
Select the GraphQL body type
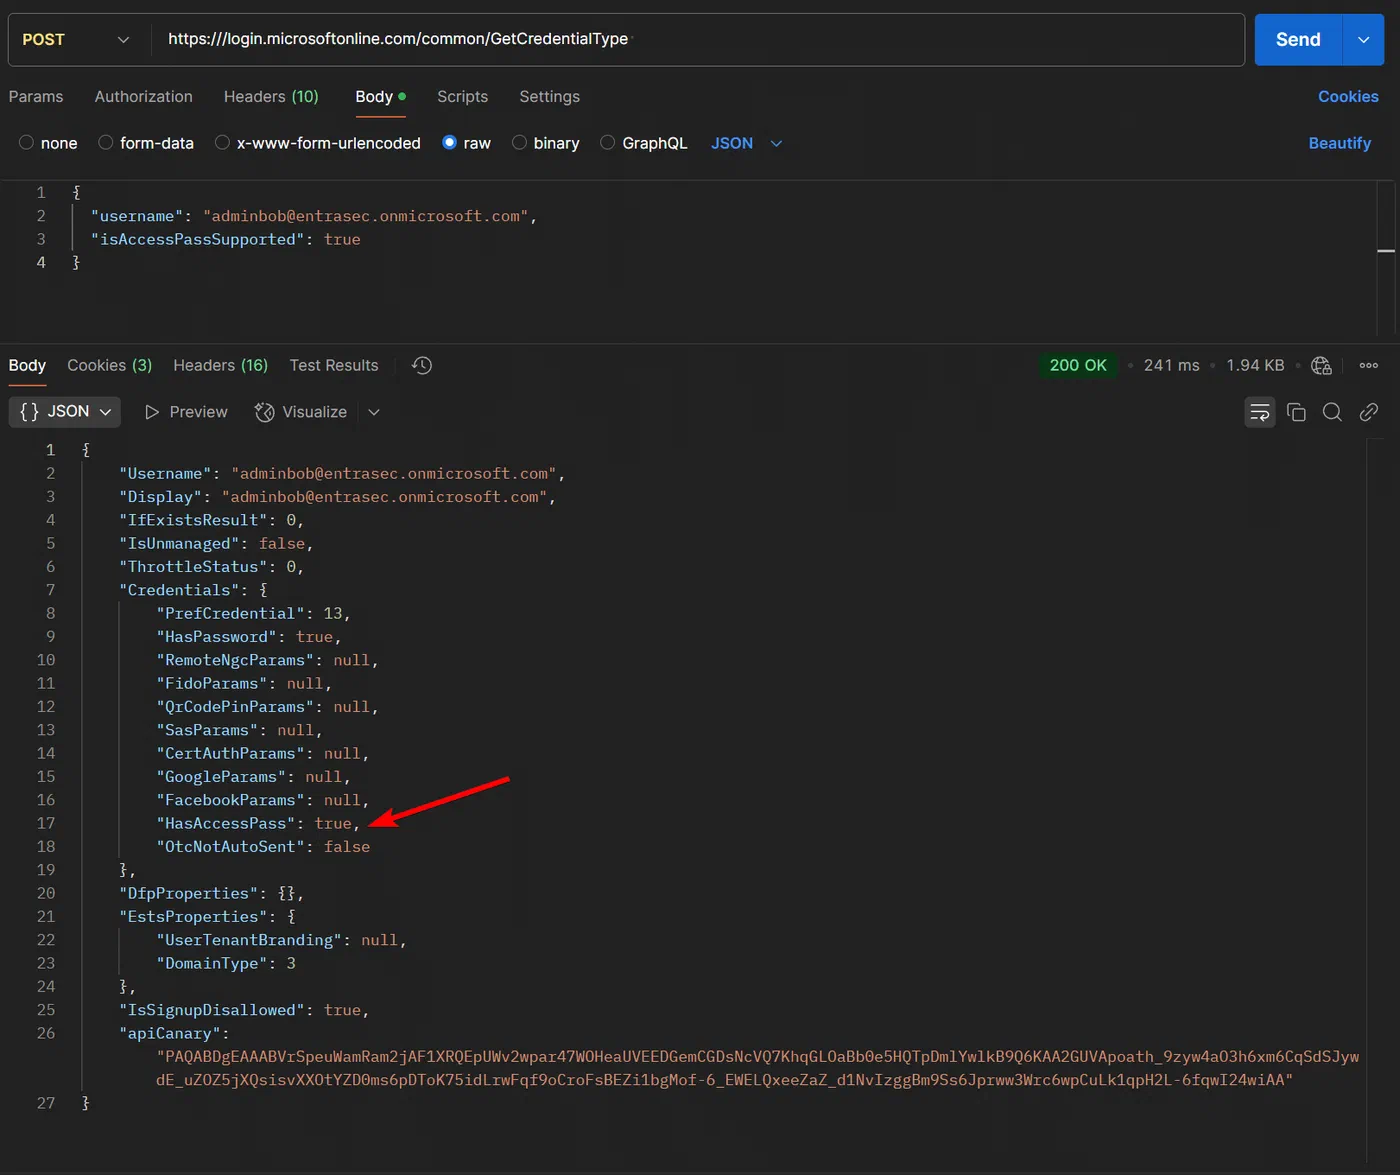click(644, 143)
